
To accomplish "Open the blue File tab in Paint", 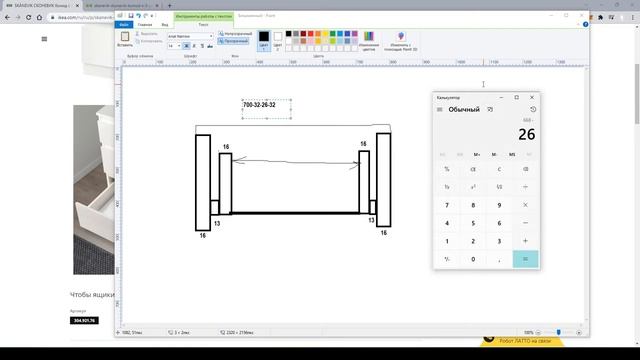I will pos(124,25).
